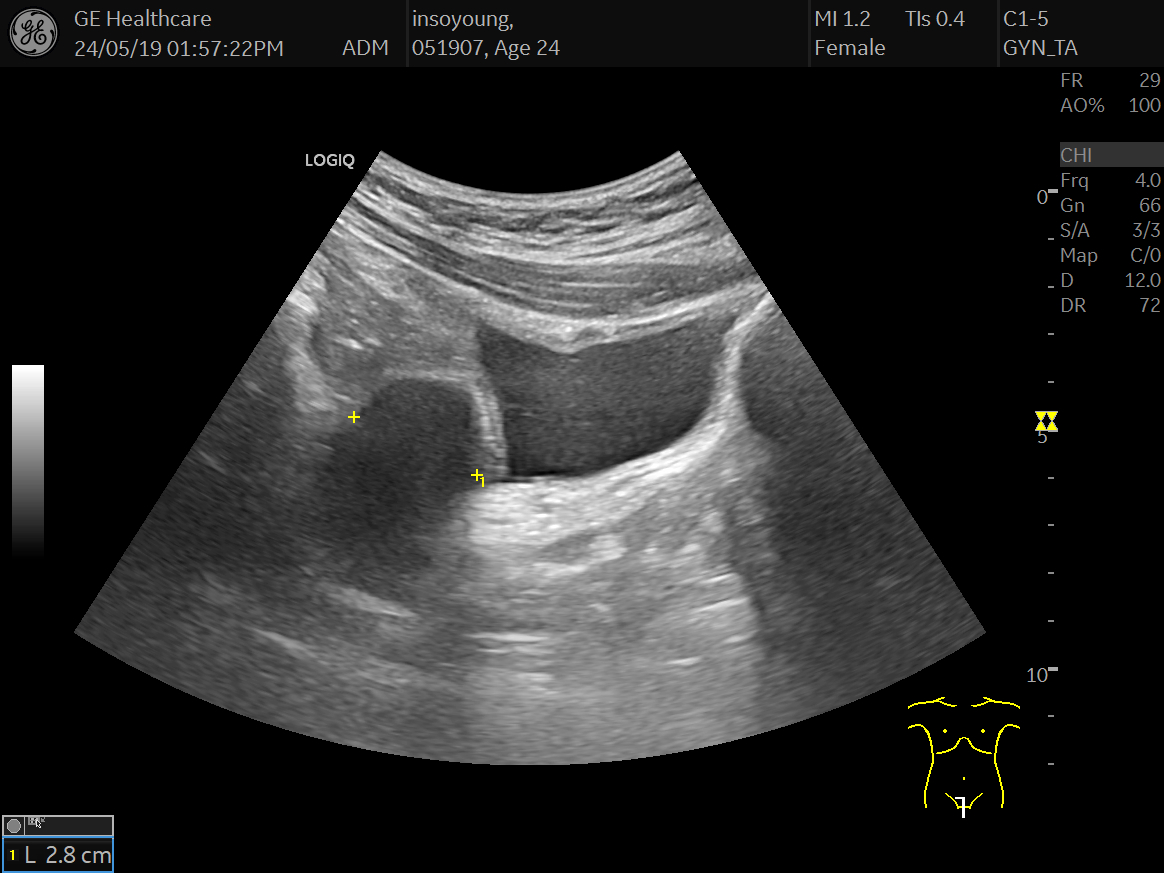Click the patient name insoyoung
1164x873 pixels.
(462, 18)
